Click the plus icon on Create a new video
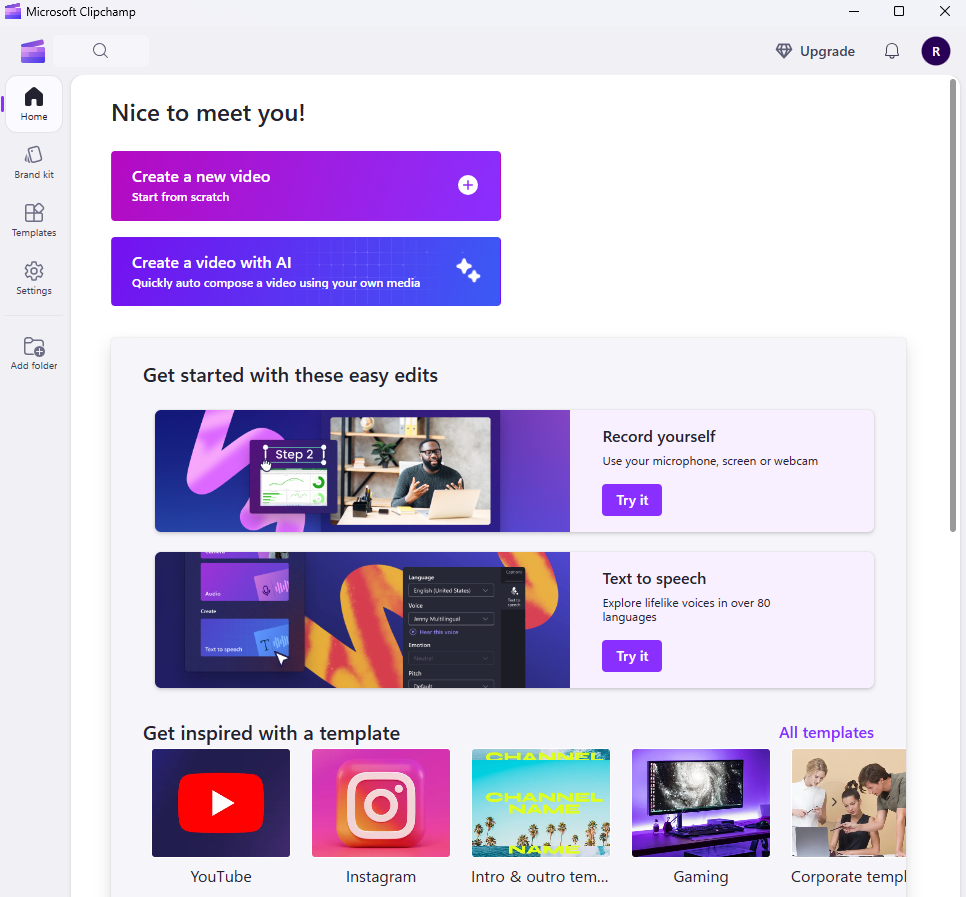 [468, 185]
